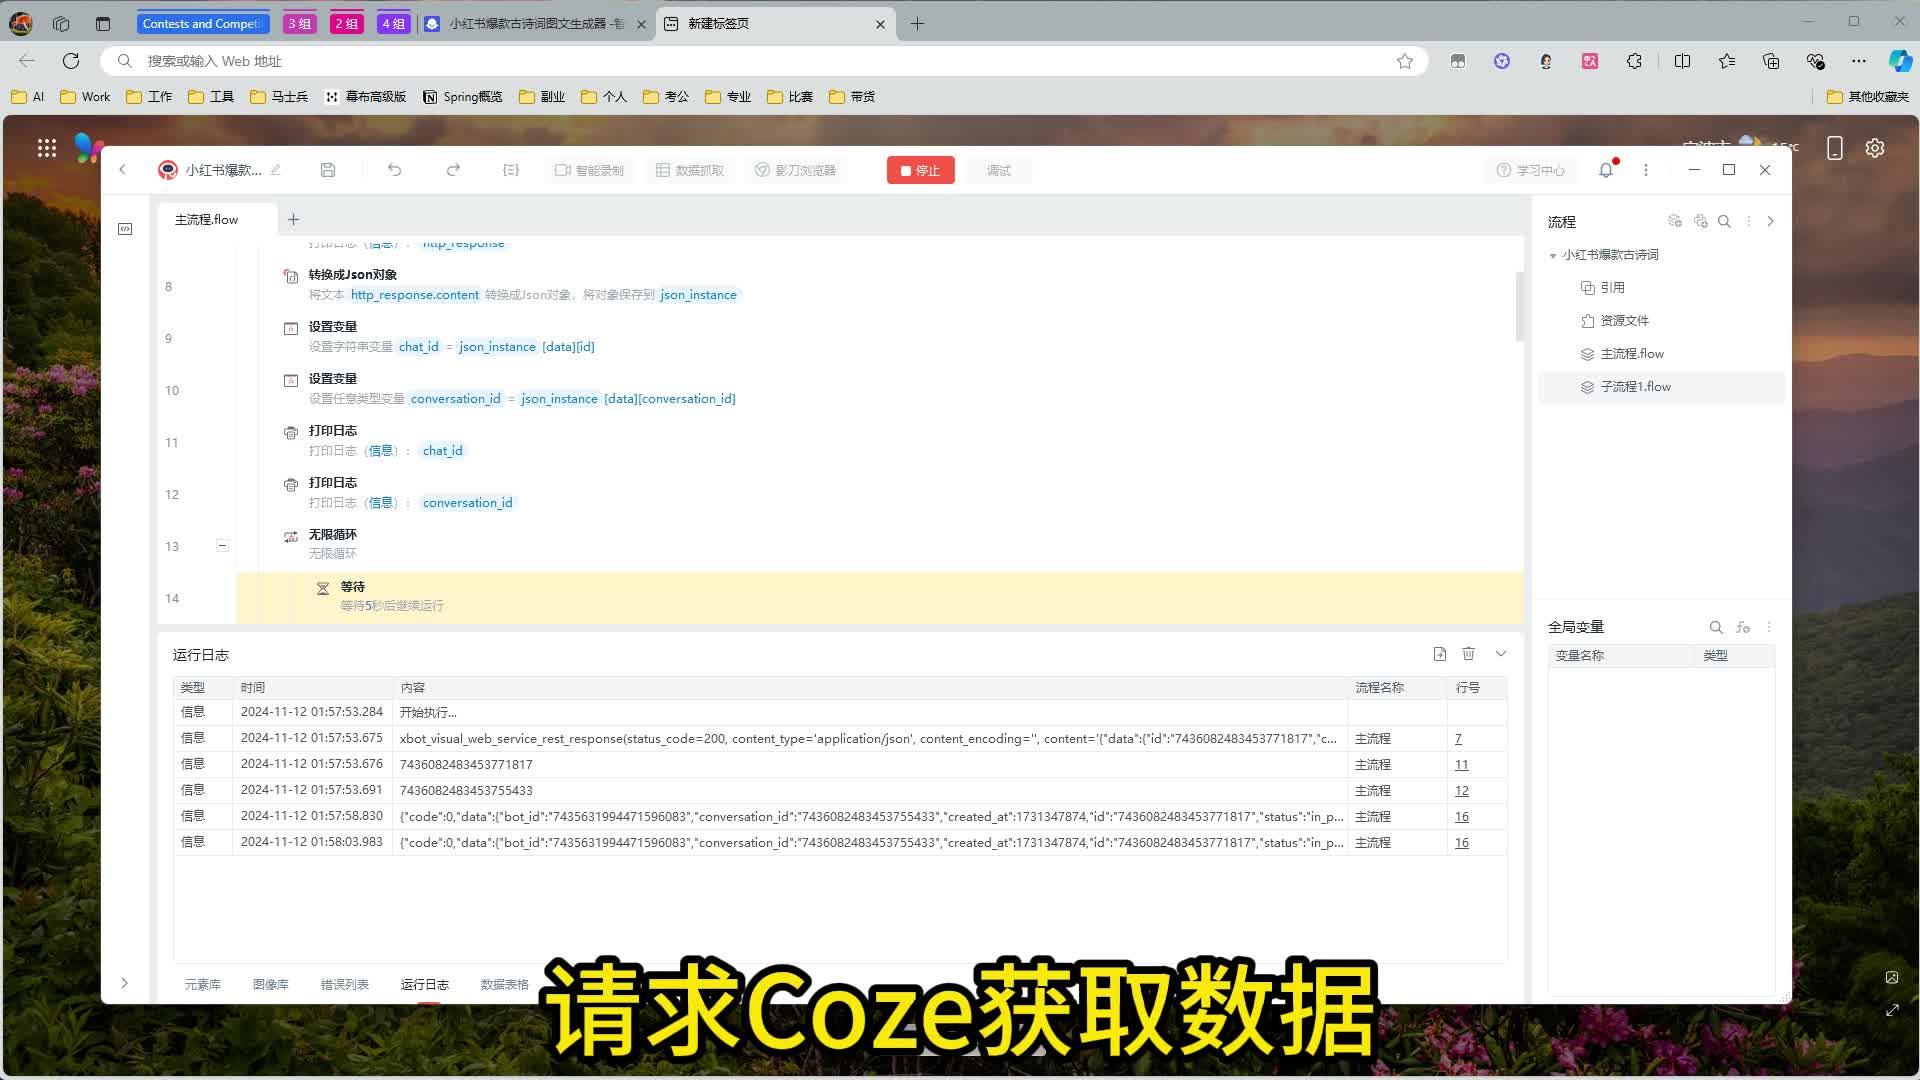
Task: Collapse the 小红书爆款古诗词 tree node
Action: [x=1553, y=255]
